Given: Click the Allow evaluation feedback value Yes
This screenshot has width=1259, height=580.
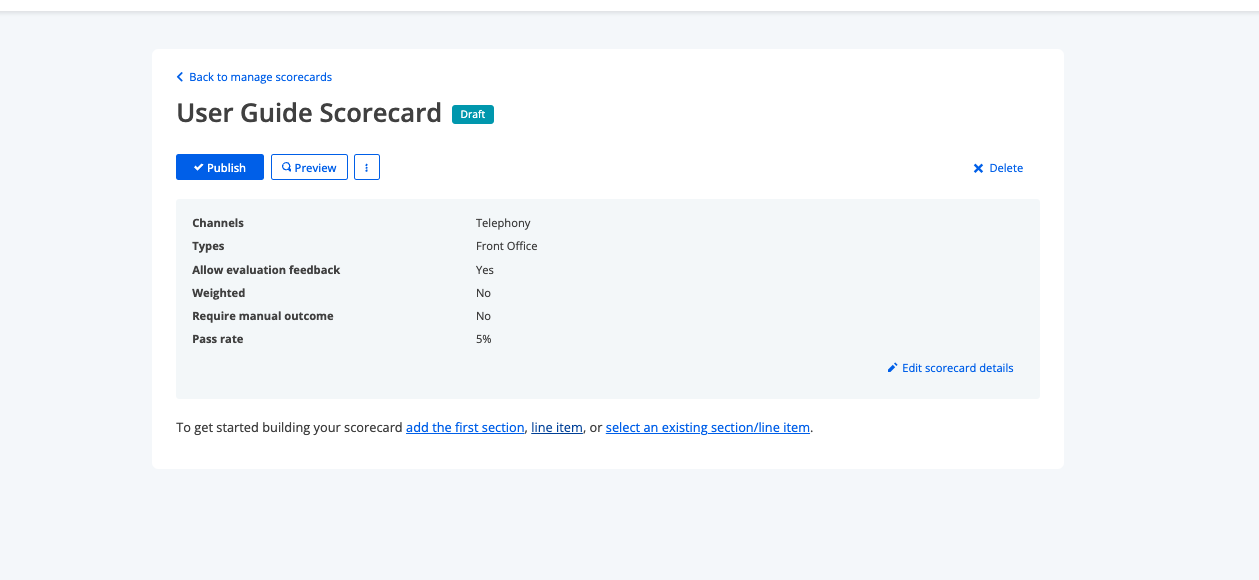Looking at the screenshot, I should [484, 269].
